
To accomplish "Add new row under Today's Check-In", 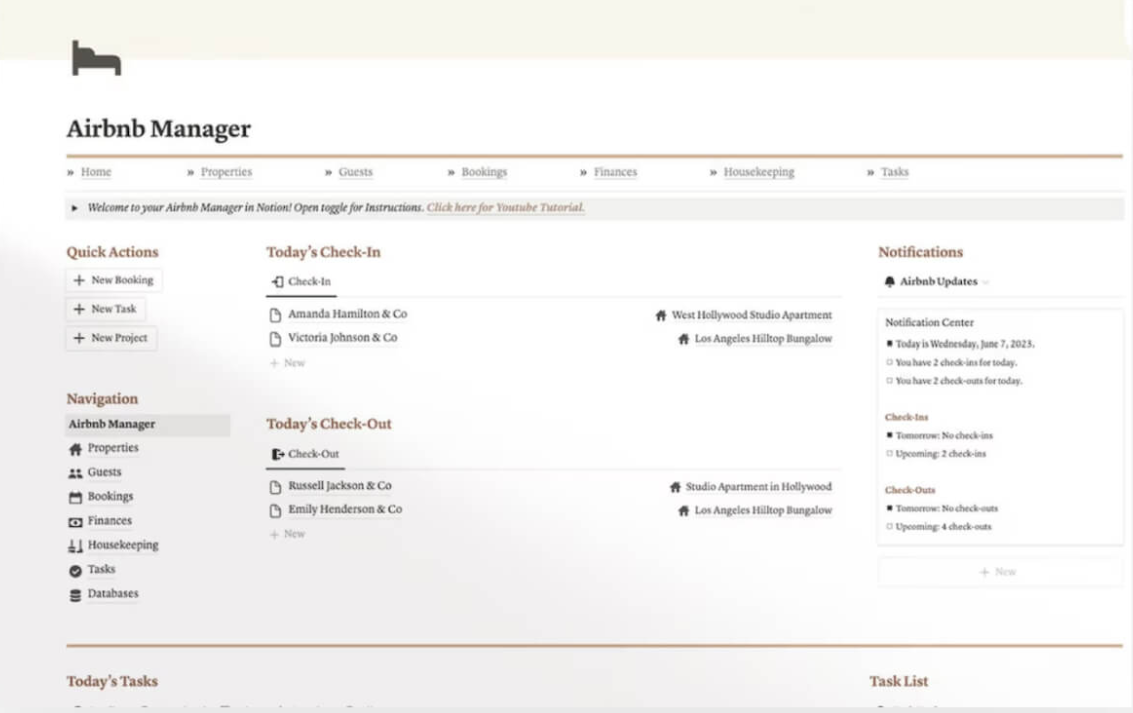I will [x=288, y=363].
